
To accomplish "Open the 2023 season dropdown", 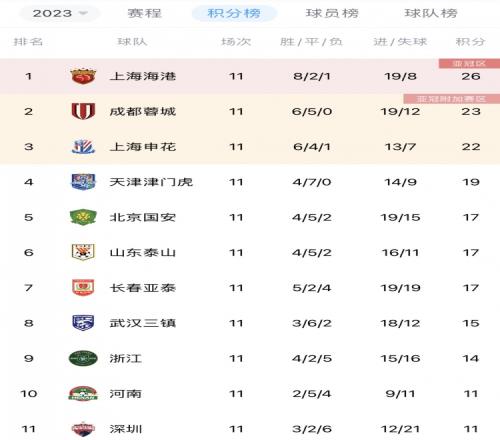I will click(x=59, y=13).
